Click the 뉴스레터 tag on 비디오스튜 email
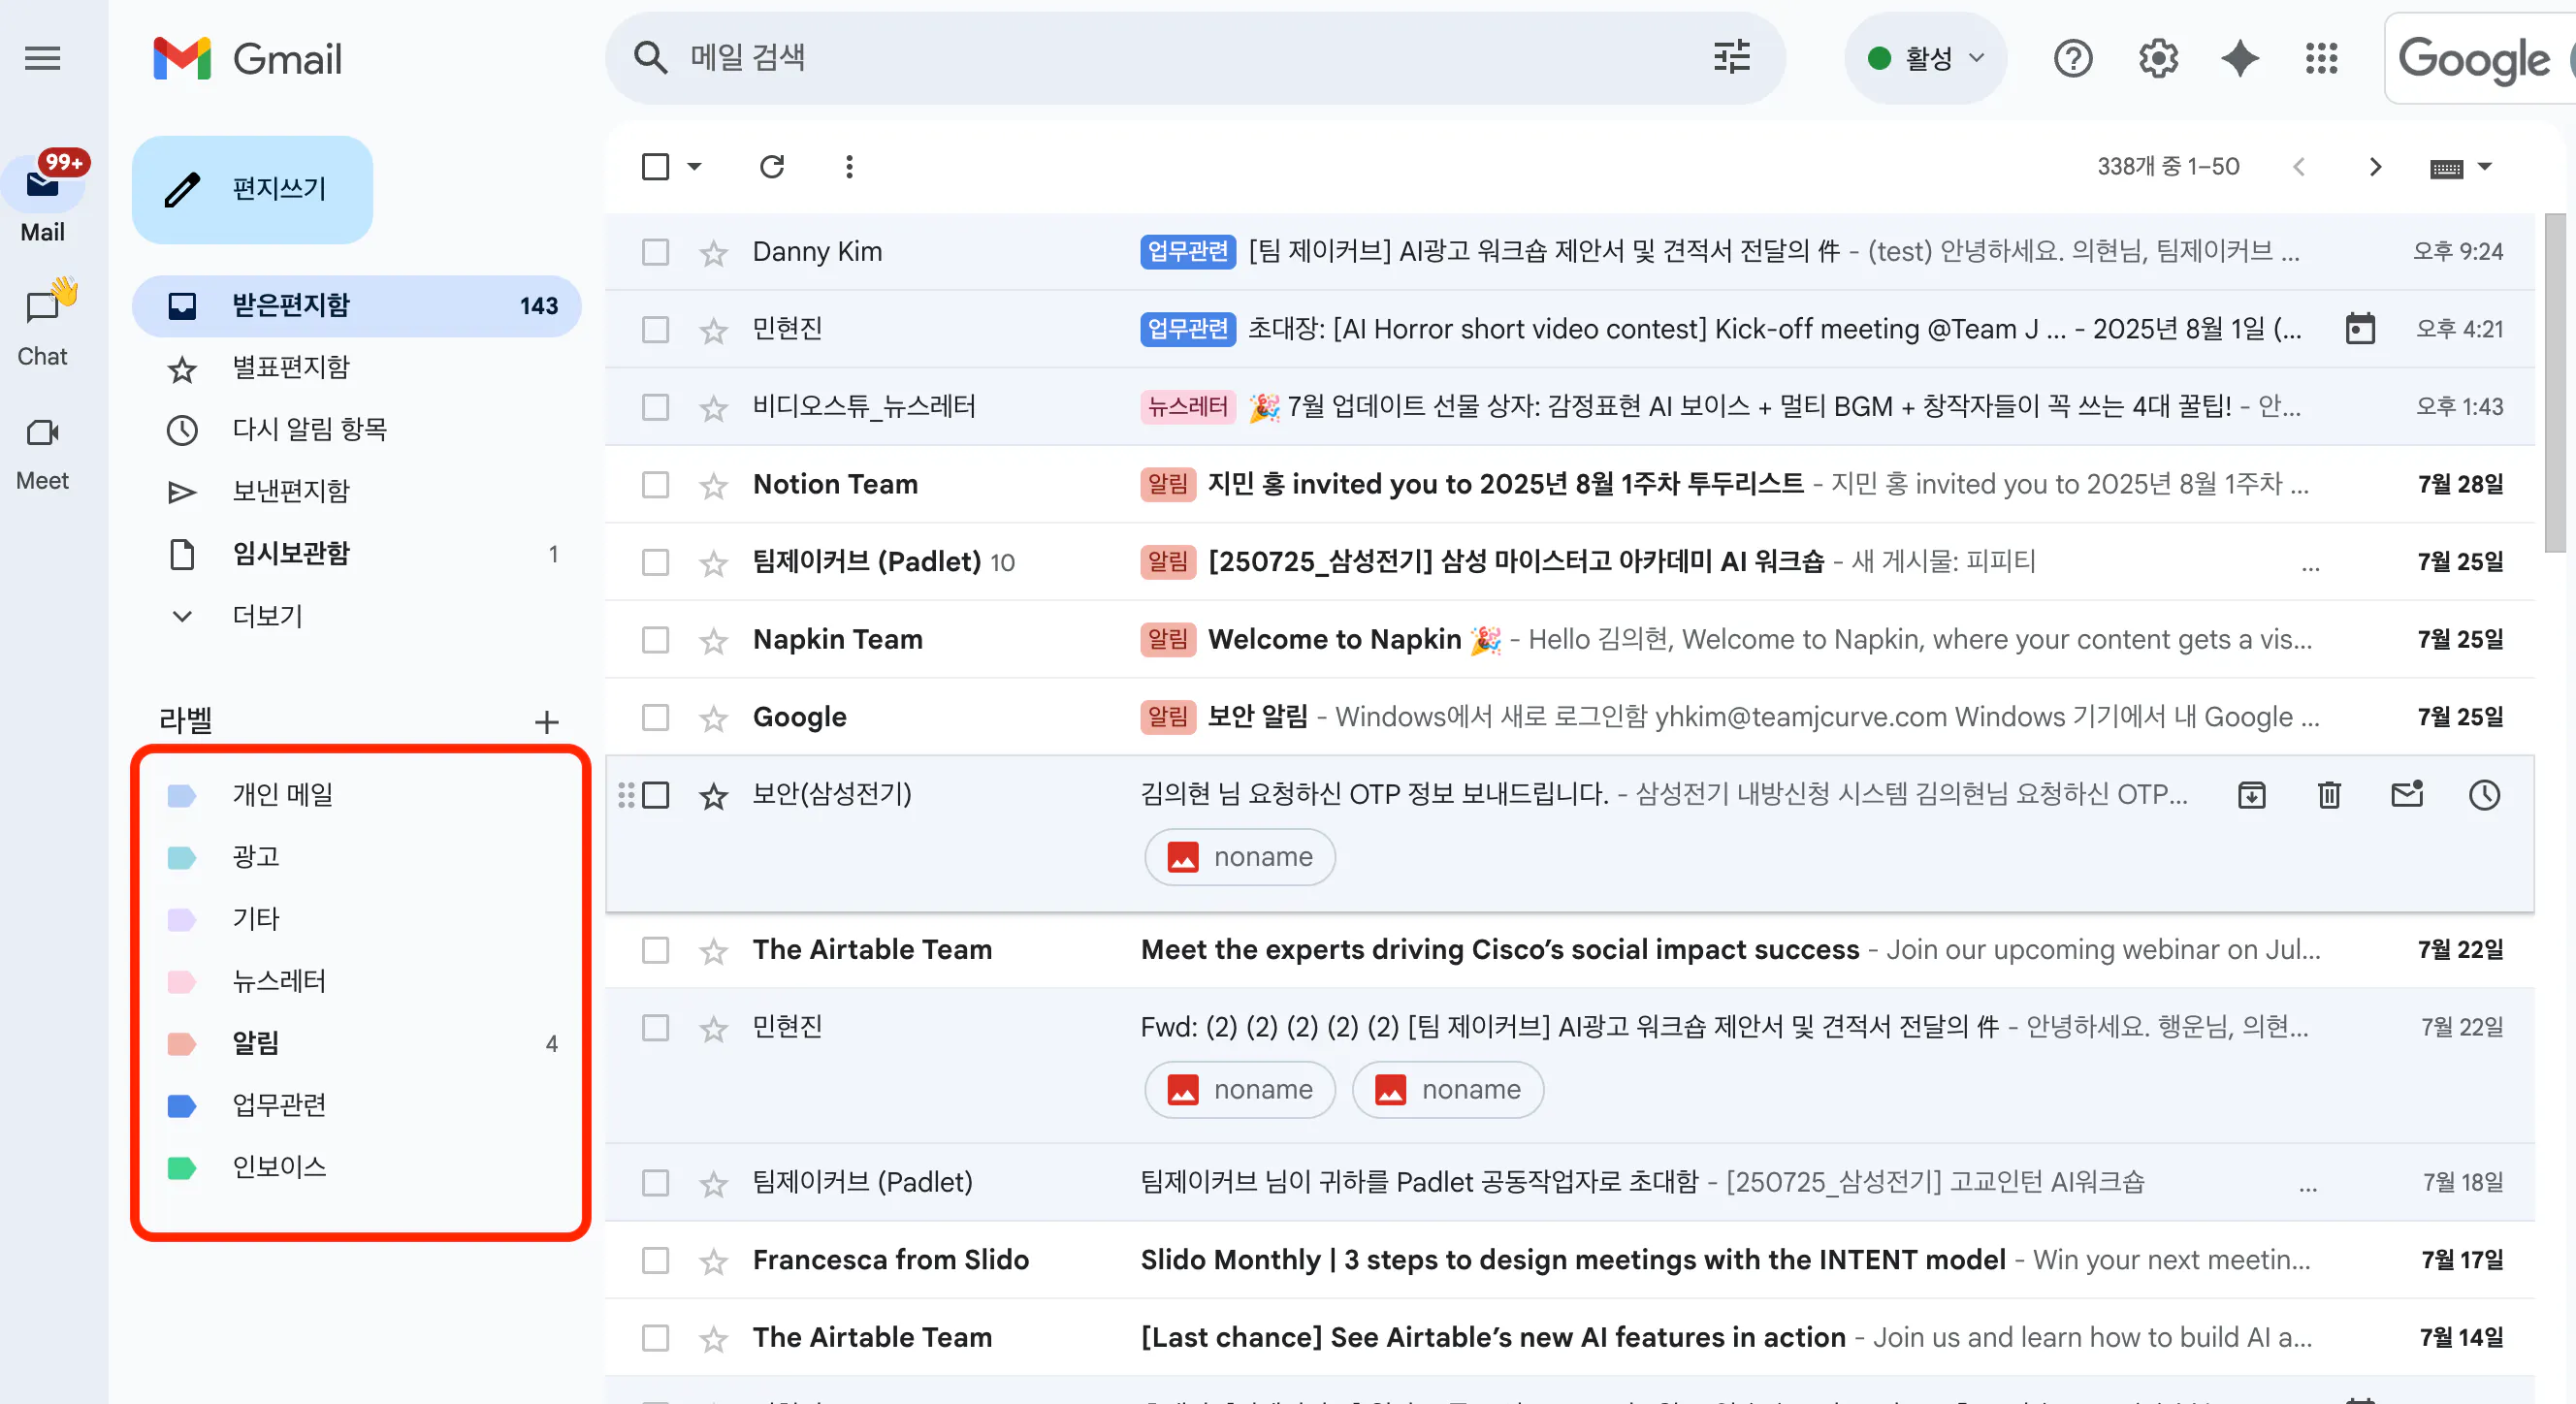The width and height of the screenshot is (2576, 1404). coord(1187,407)
